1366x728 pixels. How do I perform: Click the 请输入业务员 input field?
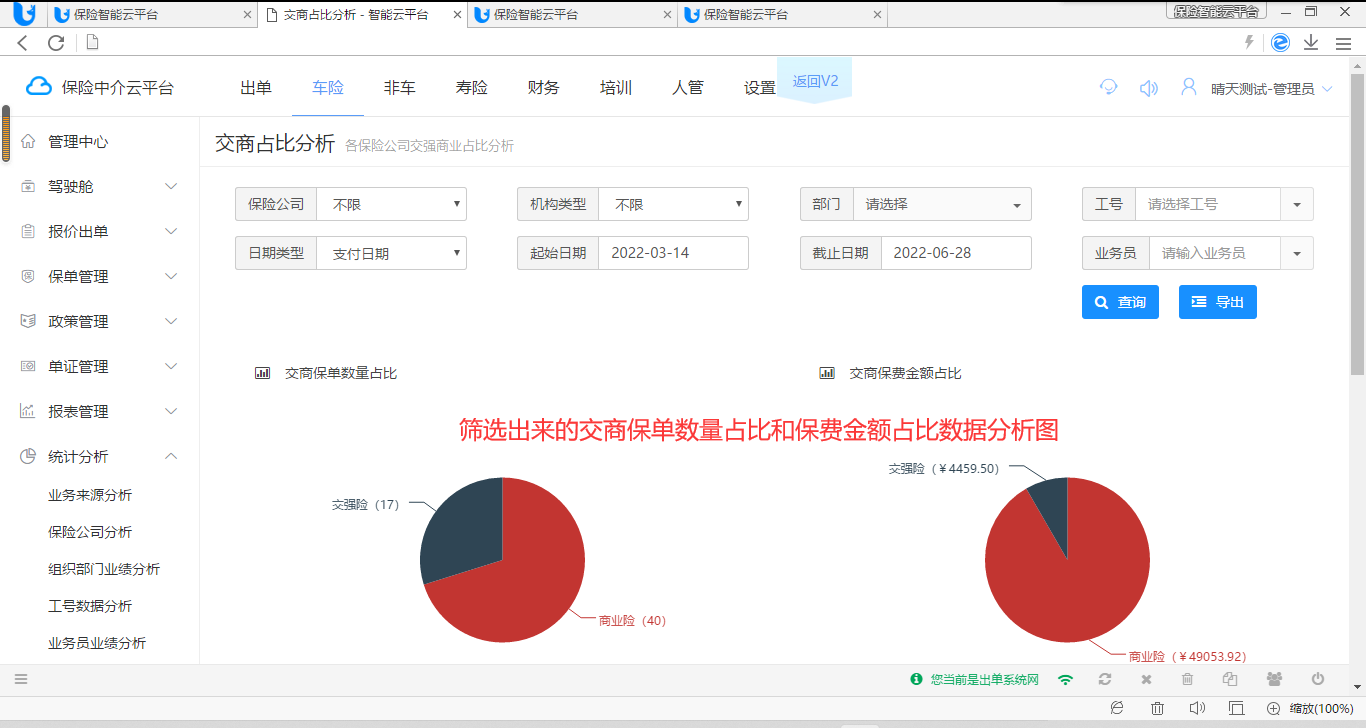(1215, 253)
